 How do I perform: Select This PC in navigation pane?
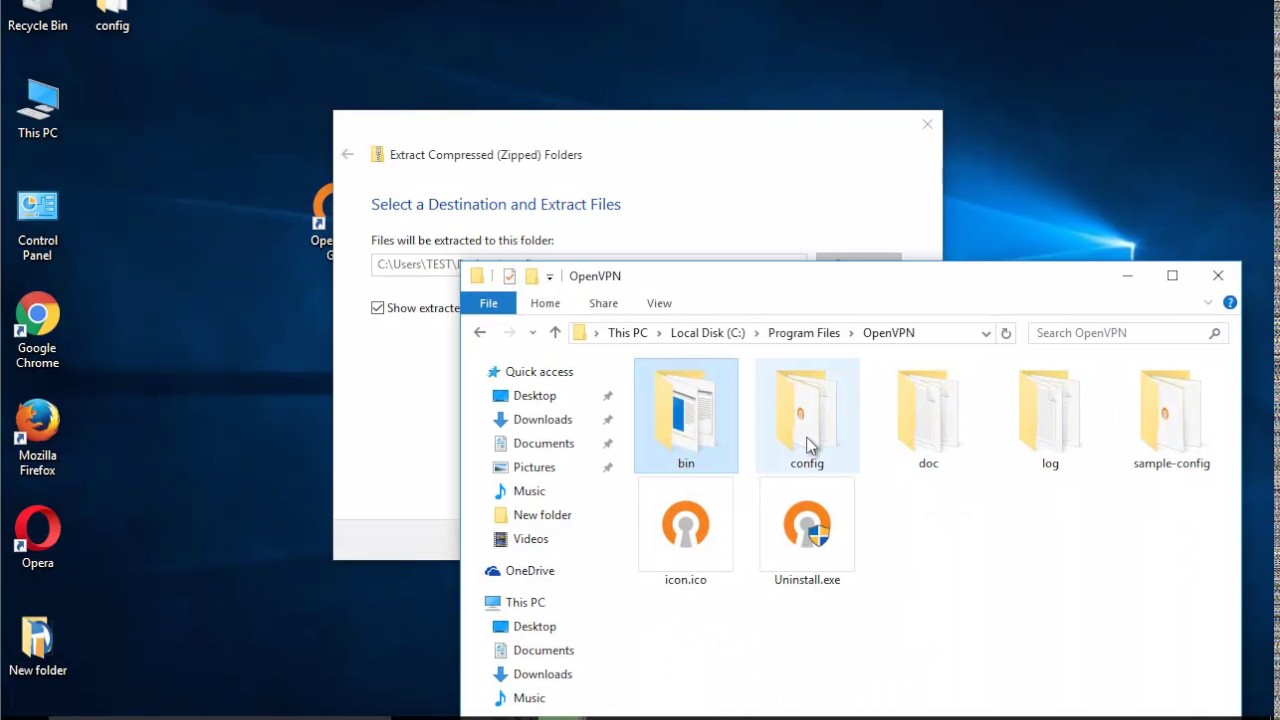(x=525, y=603)
